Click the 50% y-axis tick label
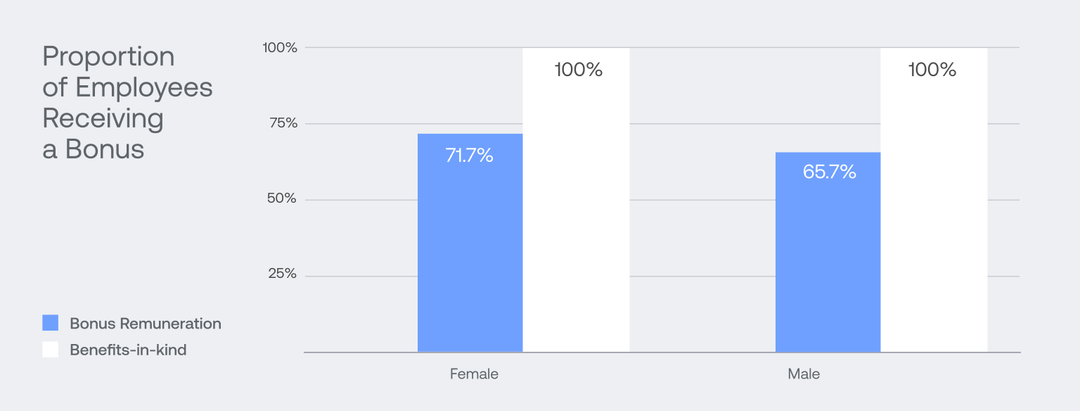 click(282, 199)
